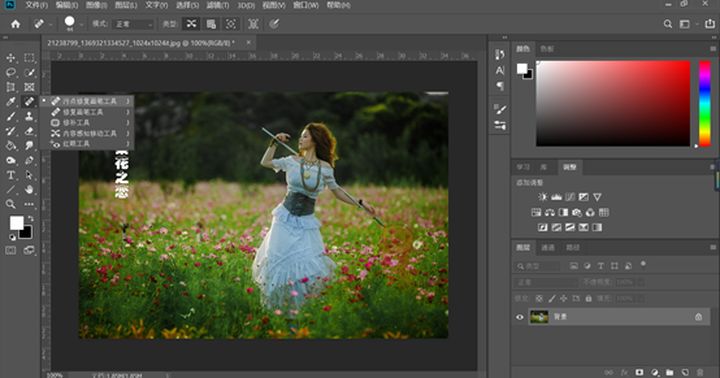Toggle the layer filter on/off switch
This screenshot has height=378, width=720.
pos(643,264)
